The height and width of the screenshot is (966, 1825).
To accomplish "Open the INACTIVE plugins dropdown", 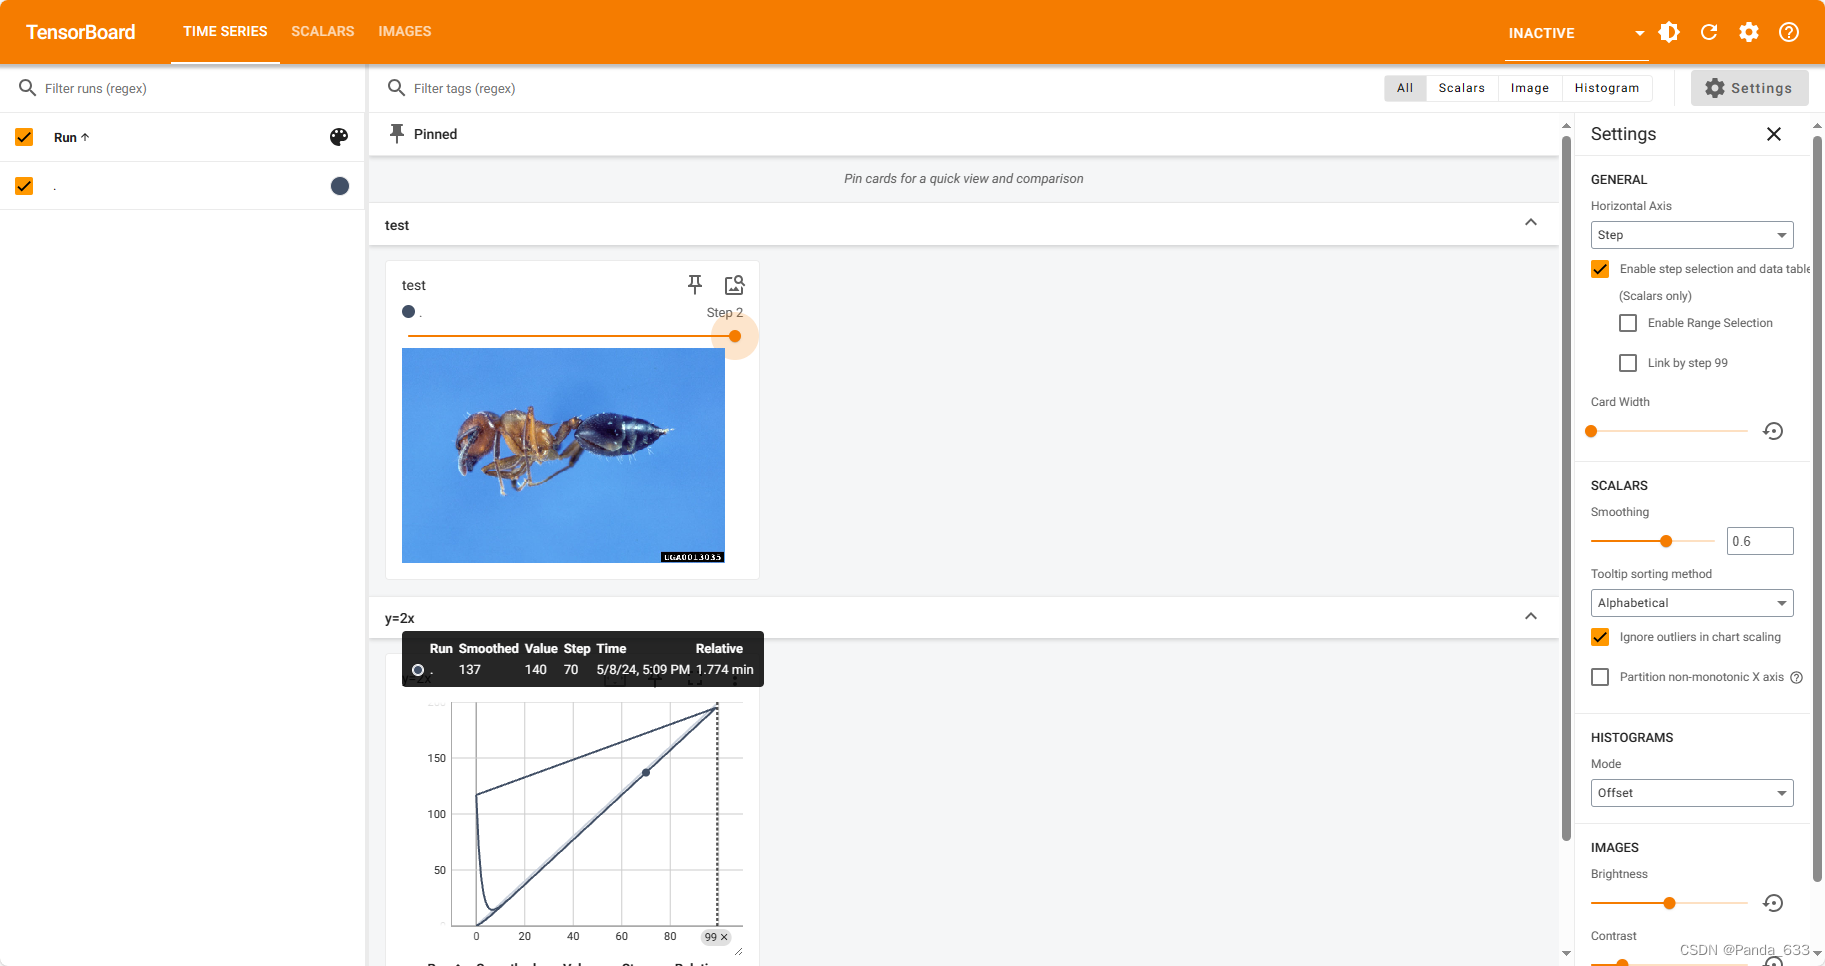I will 1576,33.
